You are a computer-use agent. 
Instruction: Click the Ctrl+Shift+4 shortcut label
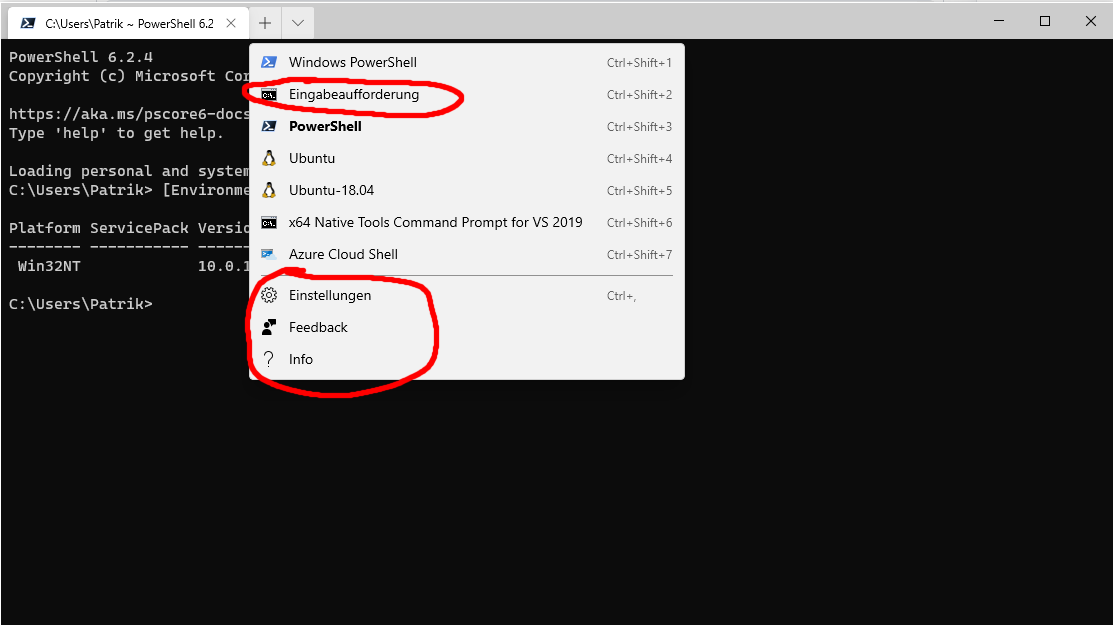(x=639, y=159)
